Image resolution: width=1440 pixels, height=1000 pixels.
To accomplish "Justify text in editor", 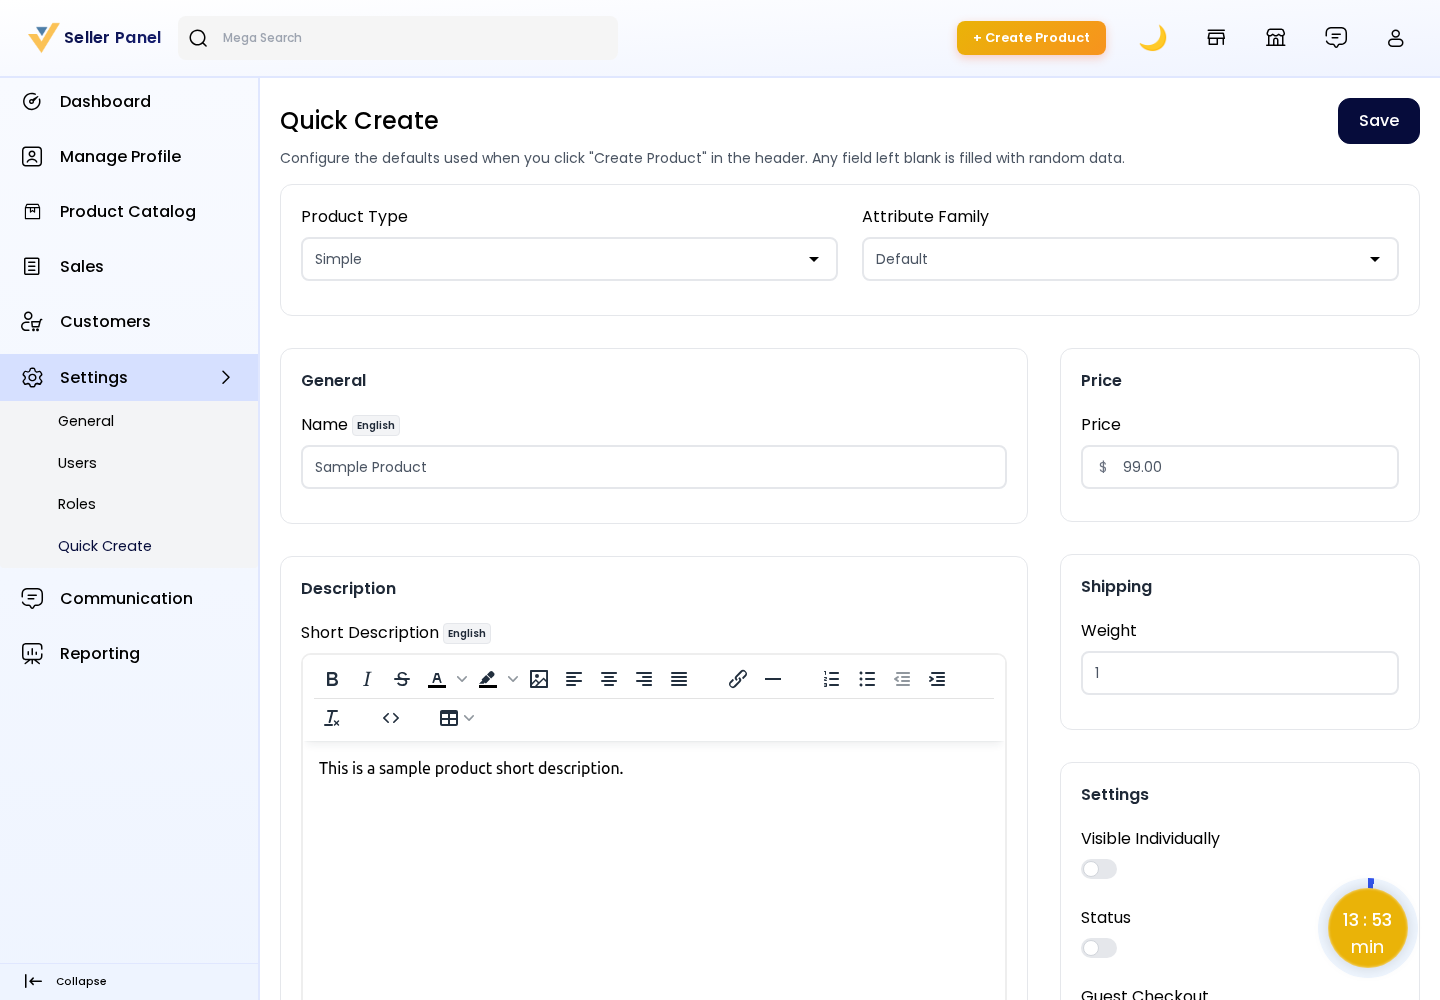I will coord(679,679).
